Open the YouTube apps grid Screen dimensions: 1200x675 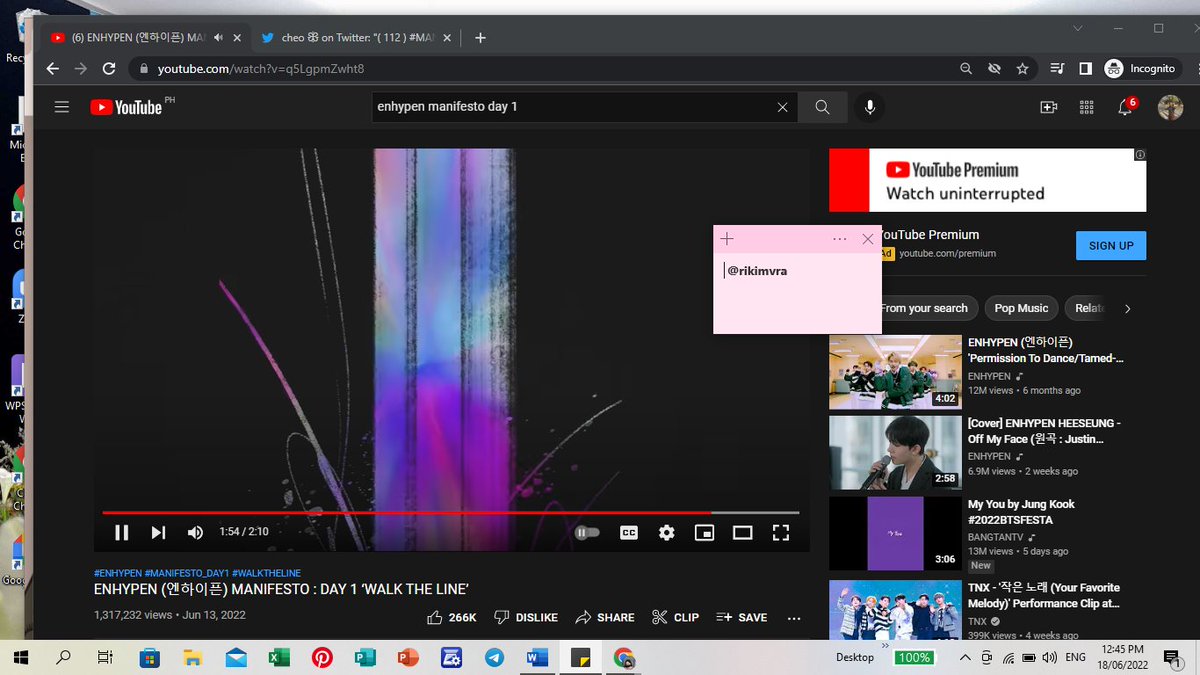click(x=1087, y=107)
